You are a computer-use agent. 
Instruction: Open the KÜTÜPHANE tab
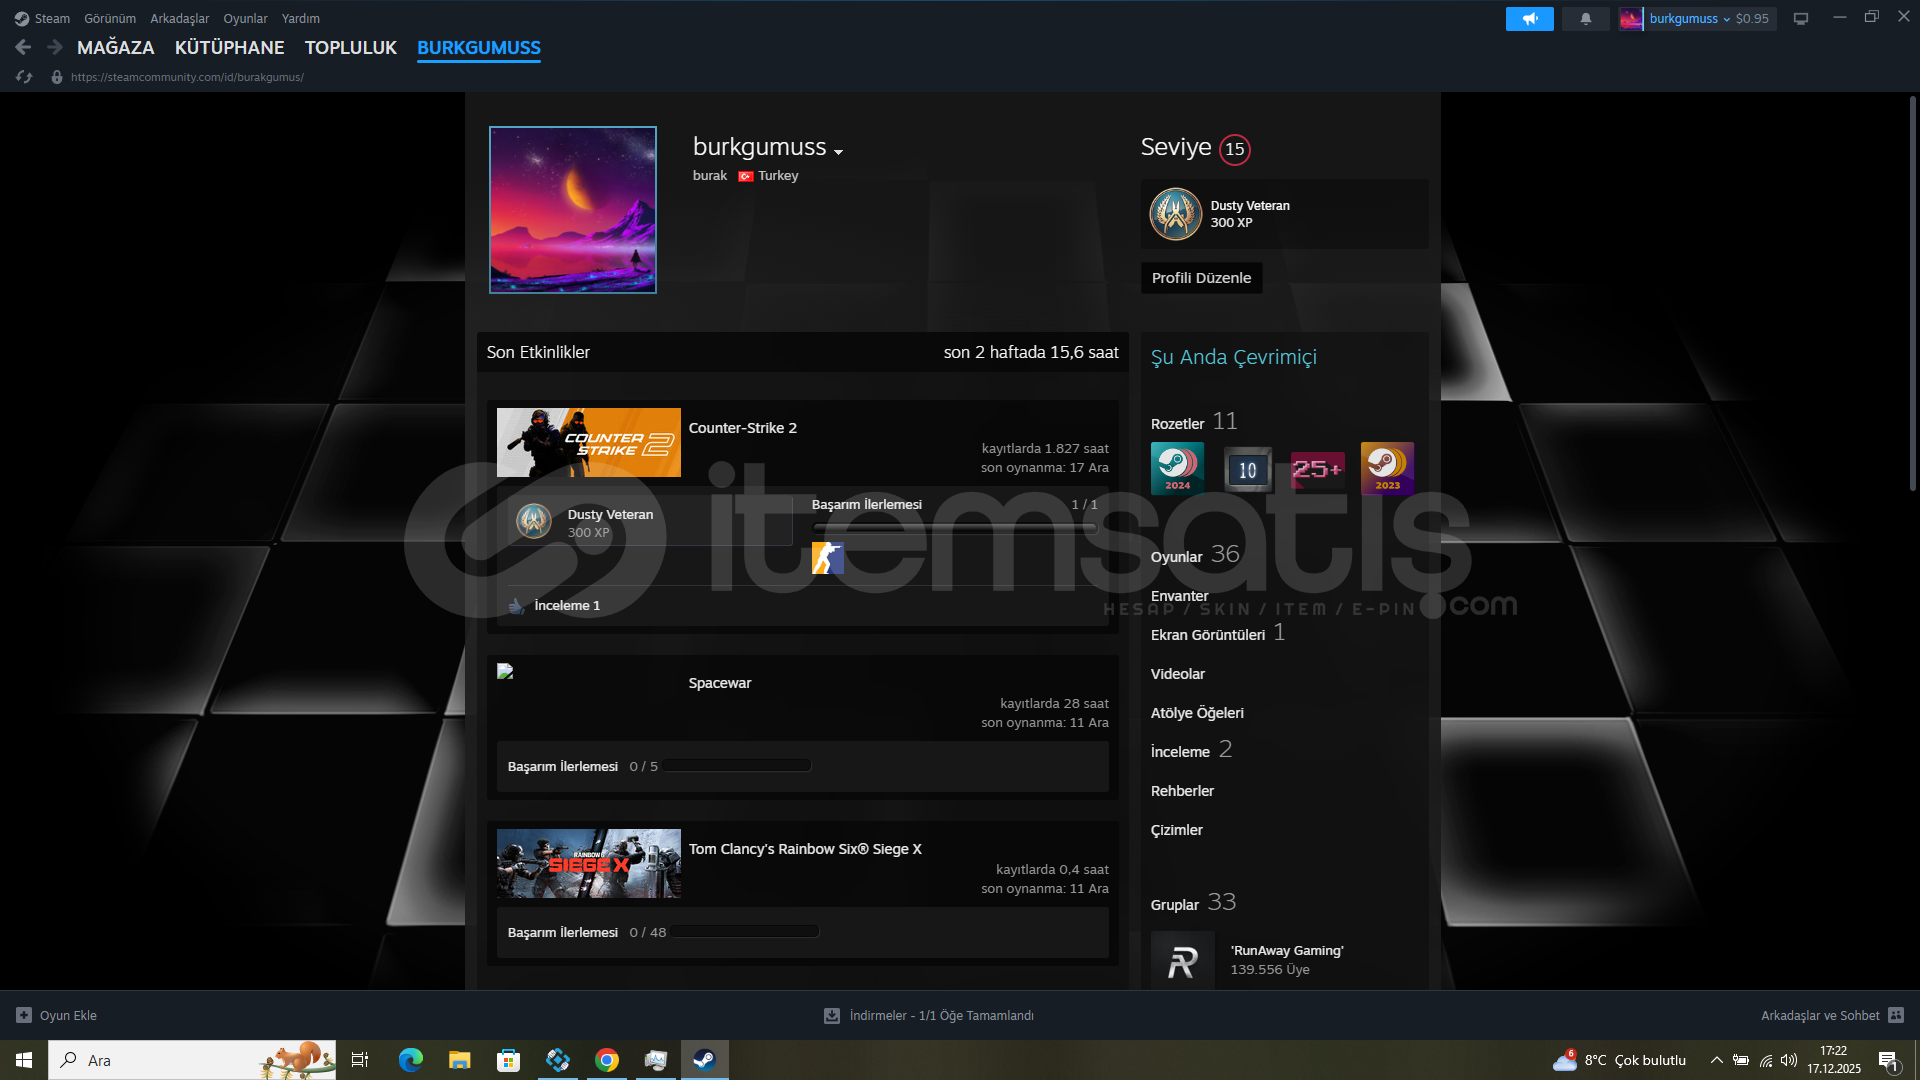click(229, 47)
